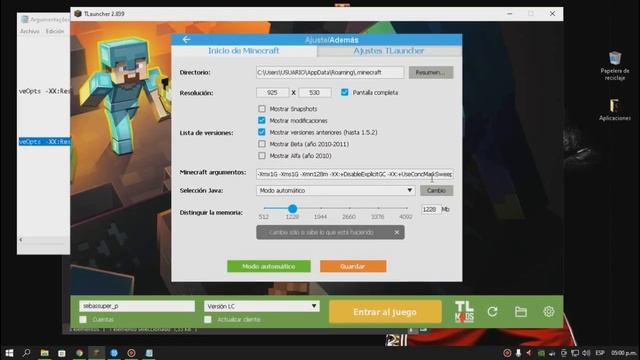Click the memory value field 1228
Screen dimensions: 640x360
point(430,209)
